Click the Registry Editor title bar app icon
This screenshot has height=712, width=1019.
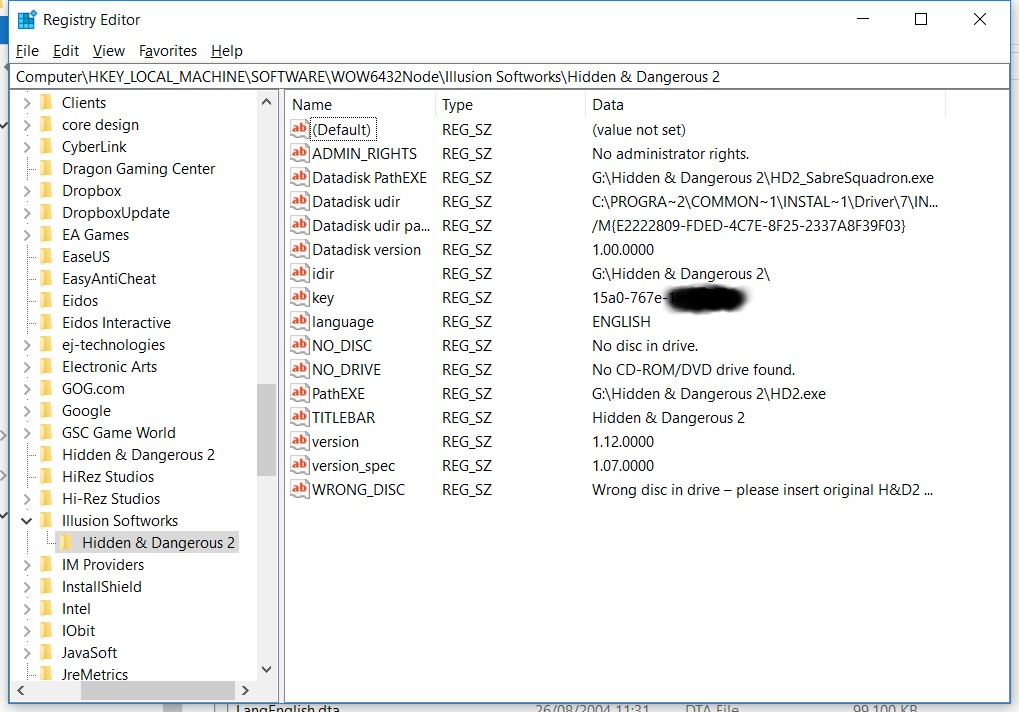(27, 19)
